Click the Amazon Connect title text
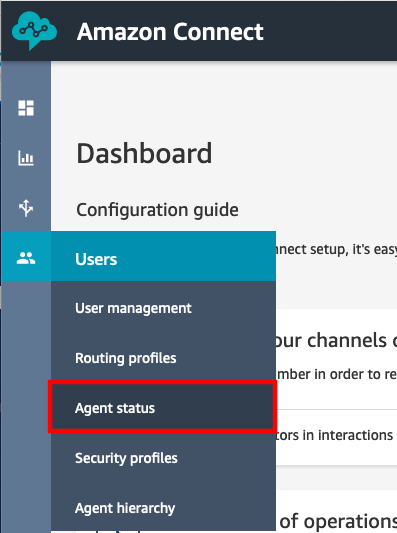Viewport: 397px width, 533px height. [x=170, y=32]
